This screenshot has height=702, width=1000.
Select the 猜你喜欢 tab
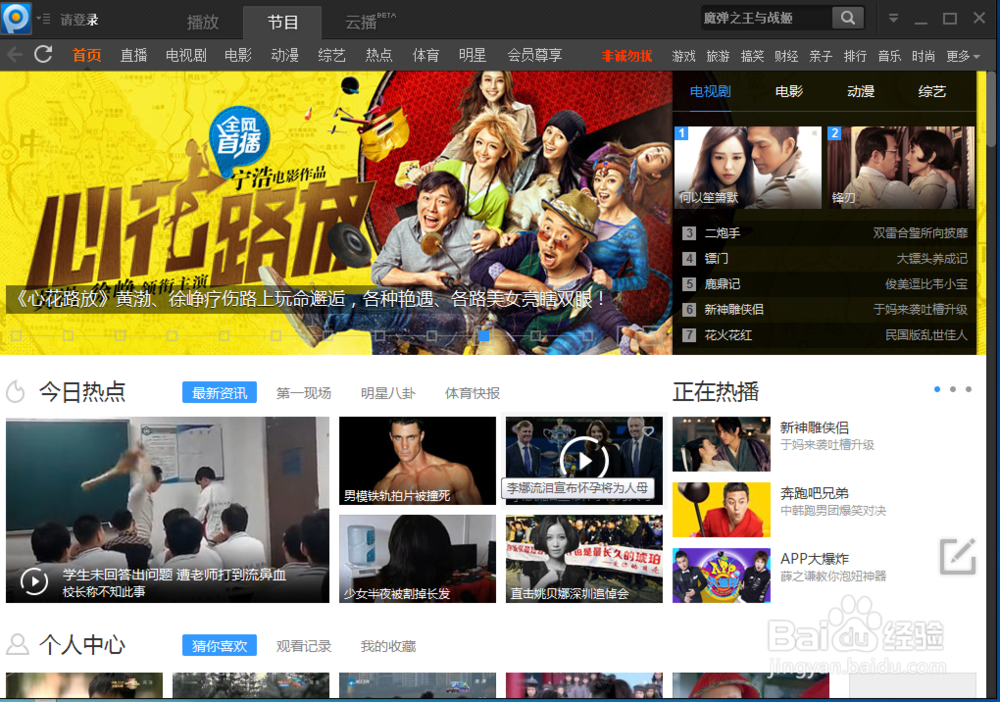click(x=219, y=645)
